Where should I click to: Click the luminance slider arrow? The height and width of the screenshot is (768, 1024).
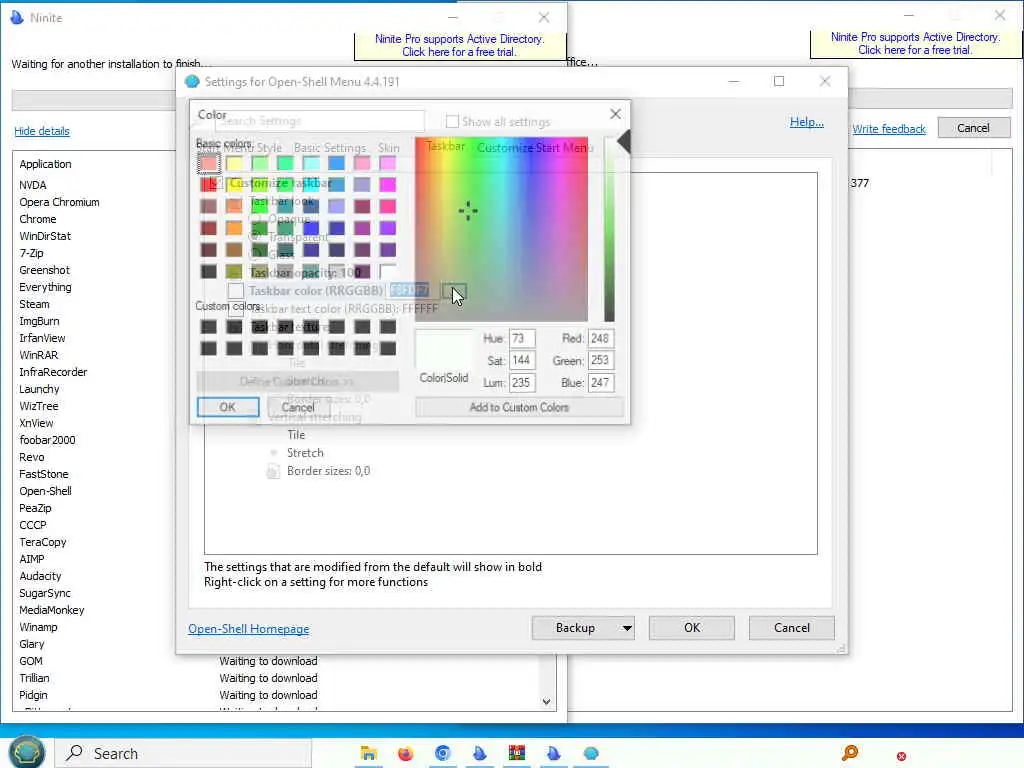[624, 142]
